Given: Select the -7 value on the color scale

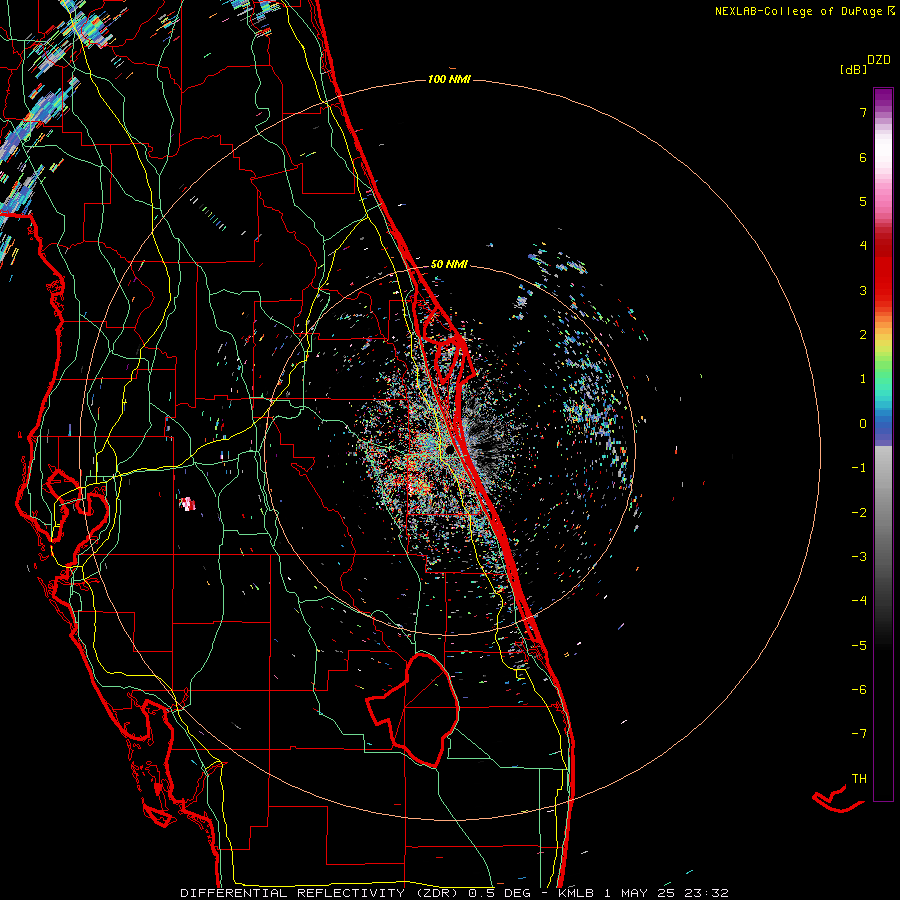Looking at the screenshot, I should [859, 734].
